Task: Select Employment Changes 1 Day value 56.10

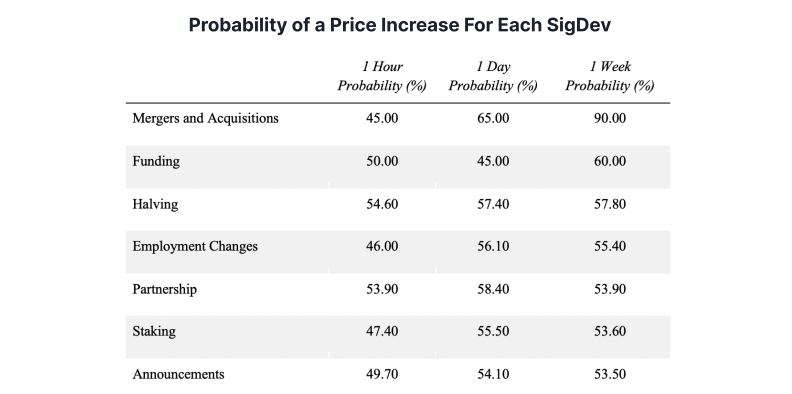Action: [493, 247]
